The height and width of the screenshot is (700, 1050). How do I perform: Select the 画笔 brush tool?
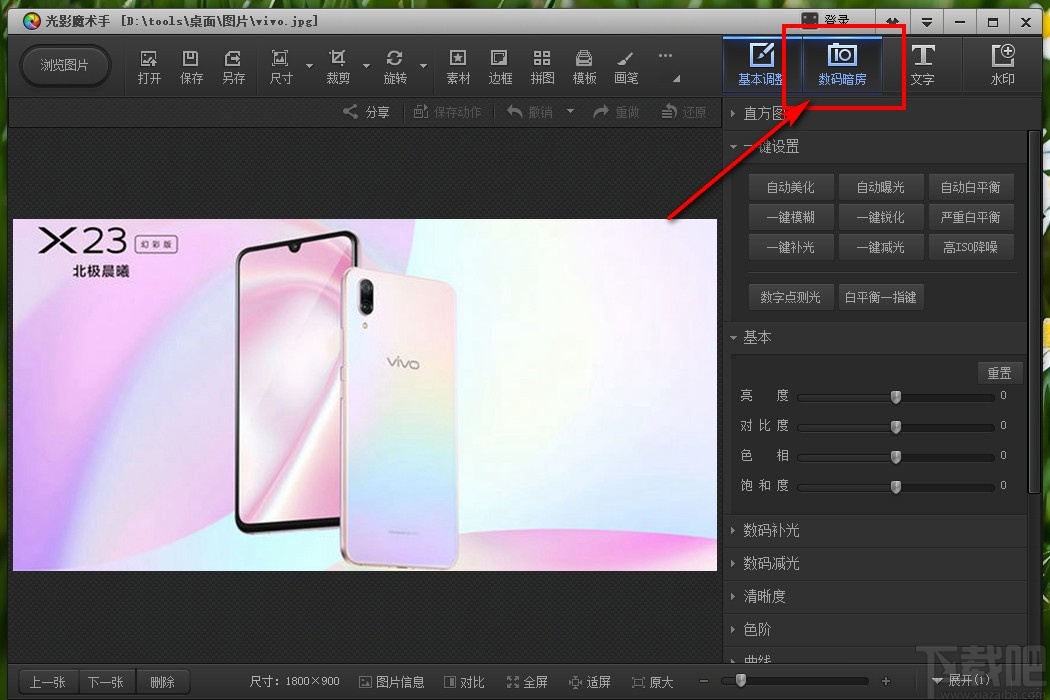(x=626, y=67)
